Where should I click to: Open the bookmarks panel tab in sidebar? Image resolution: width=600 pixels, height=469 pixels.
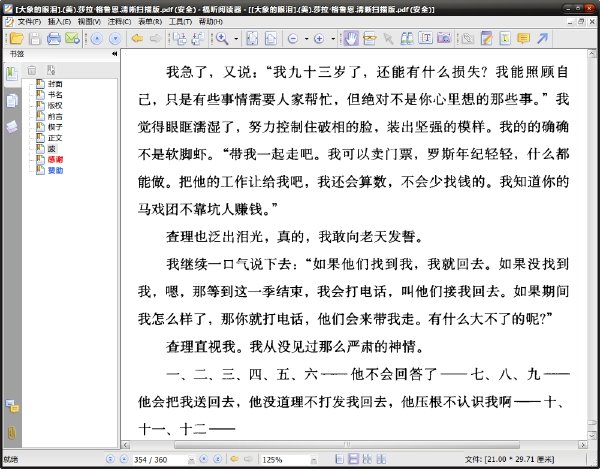tap(12, 73)
